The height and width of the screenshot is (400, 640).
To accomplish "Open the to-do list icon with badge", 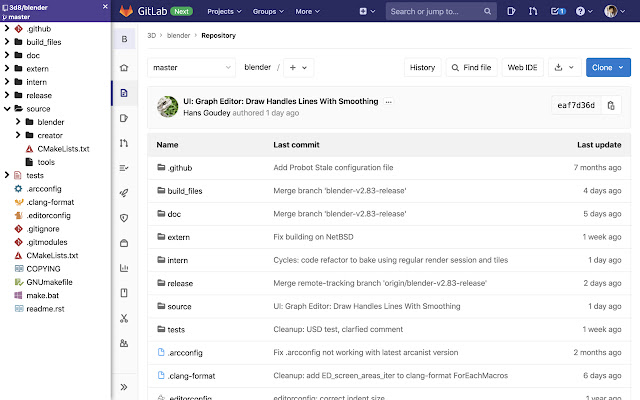I will click(558, 11).
